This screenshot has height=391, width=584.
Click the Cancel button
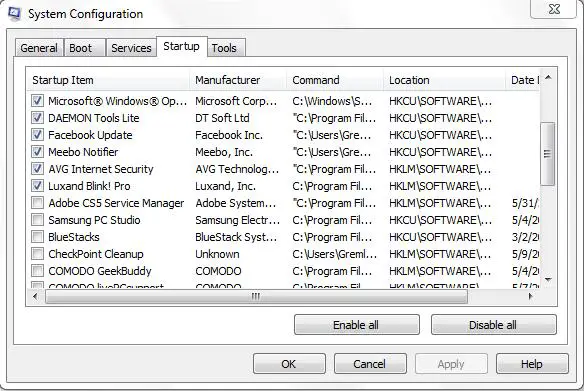point(370,364)
